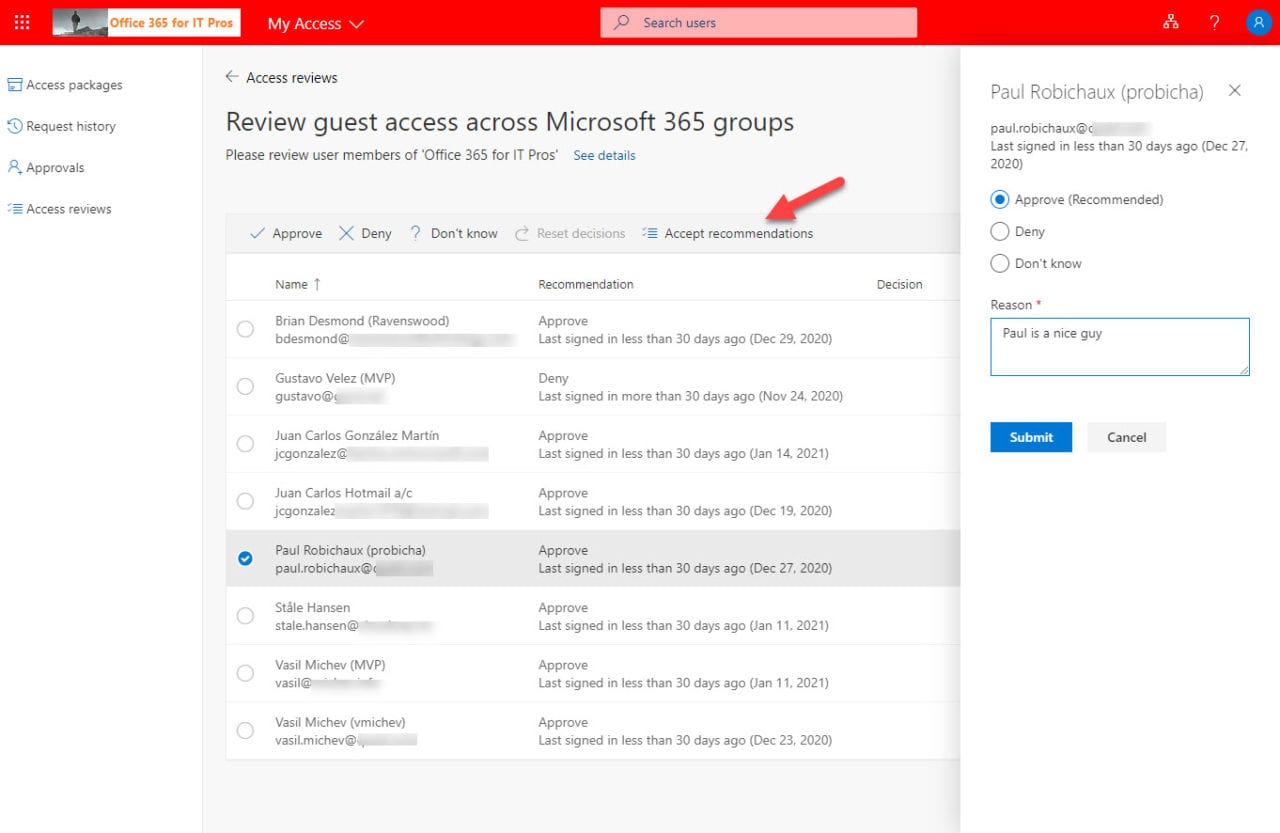1280x833 pixels.
Task: Click the Search users field
Action: pyautogui.click(x=759, y=22)
